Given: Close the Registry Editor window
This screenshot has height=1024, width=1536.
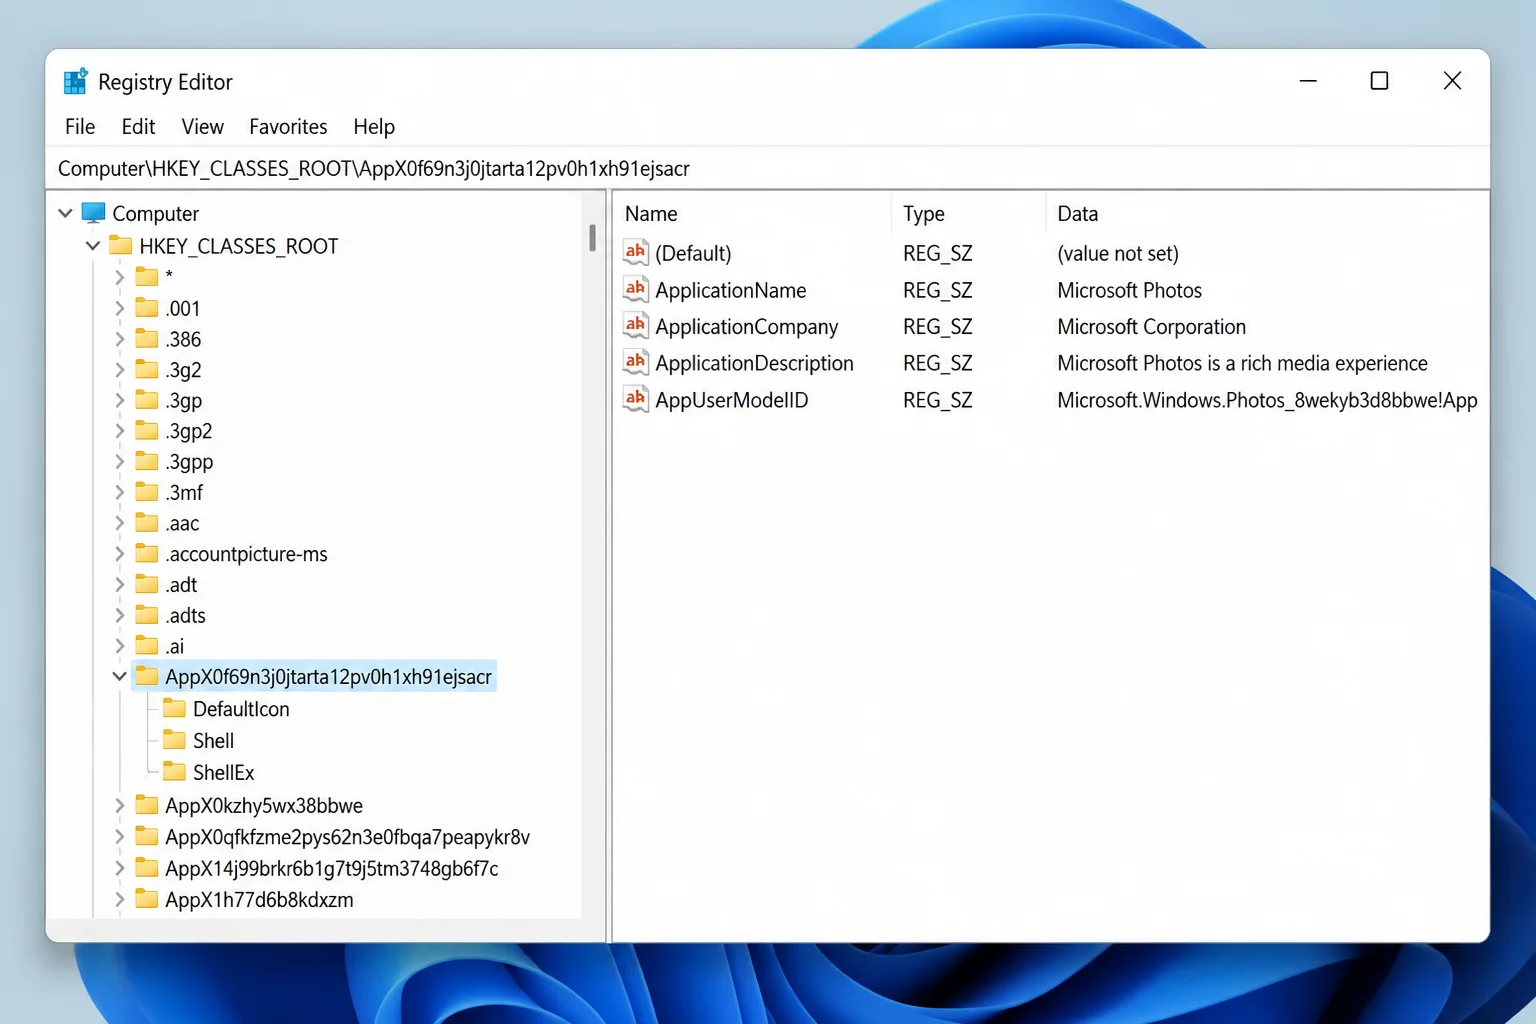Looking at the screenshot, I should [1452, 81].
